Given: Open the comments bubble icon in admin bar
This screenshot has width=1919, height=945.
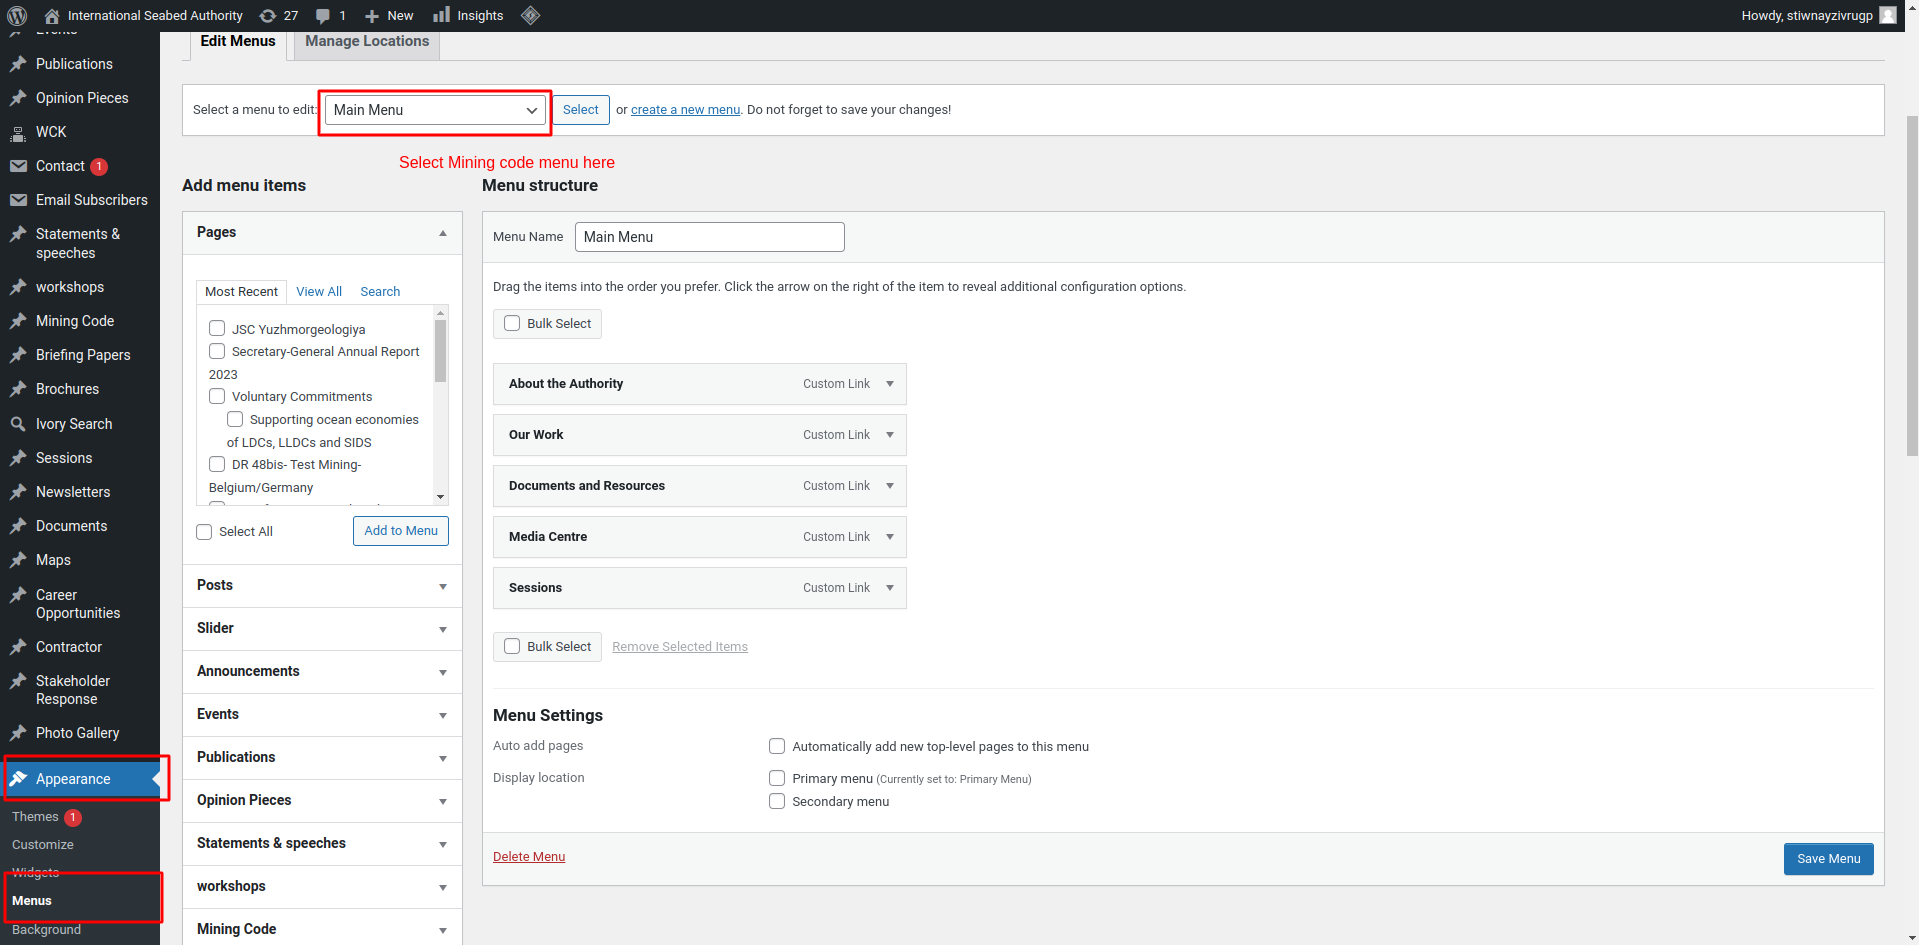Looking at the screenshot, I should click(323, 16).
